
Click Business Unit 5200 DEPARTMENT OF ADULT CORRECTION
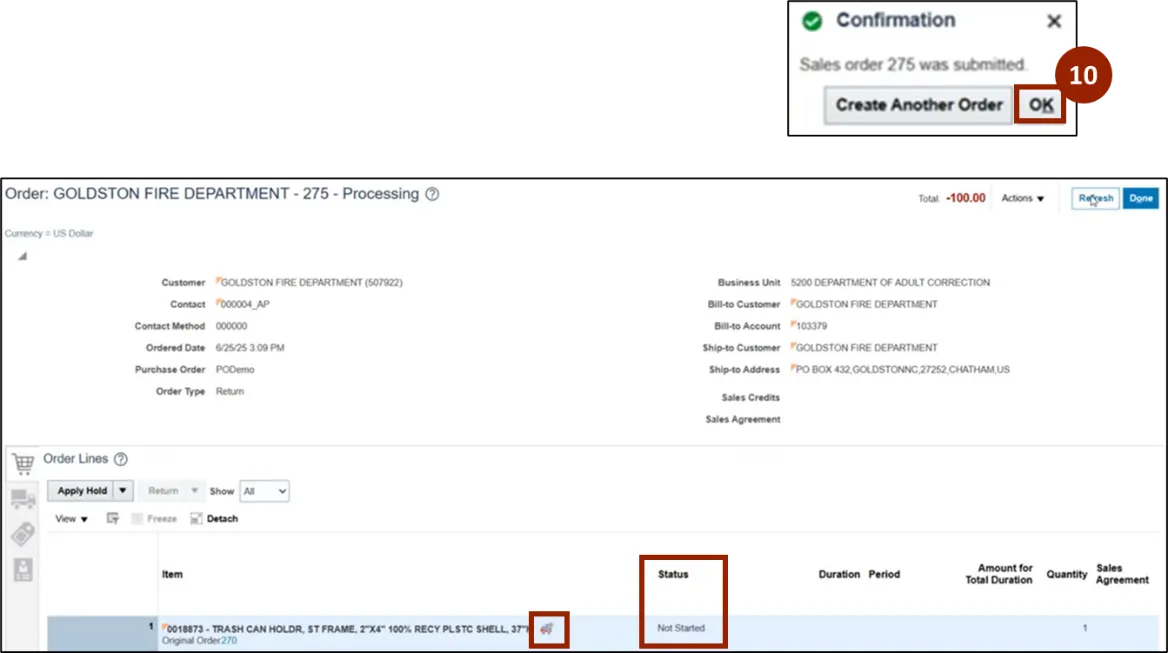tap(890, 283)
